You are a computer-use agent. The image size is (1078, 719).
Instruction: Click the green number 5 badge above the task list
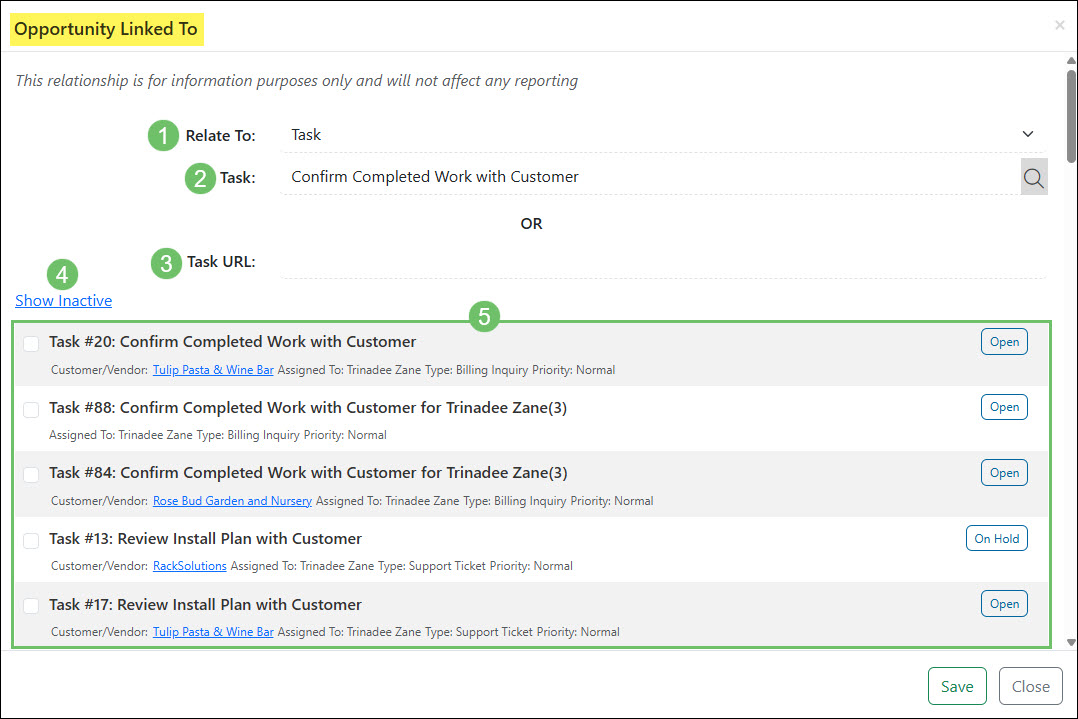click(485, 317)
